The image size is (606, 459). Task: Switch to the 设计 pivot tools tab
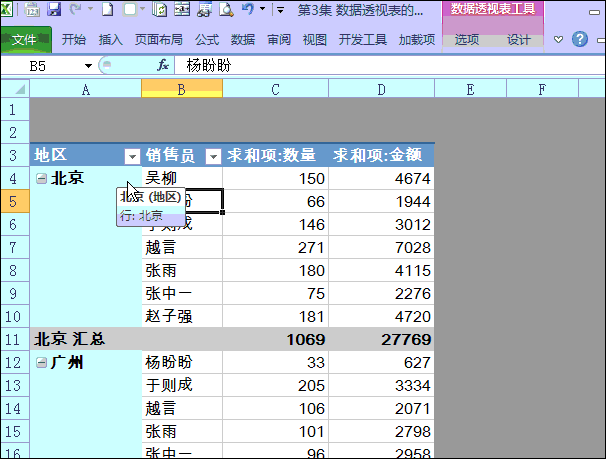519,40
